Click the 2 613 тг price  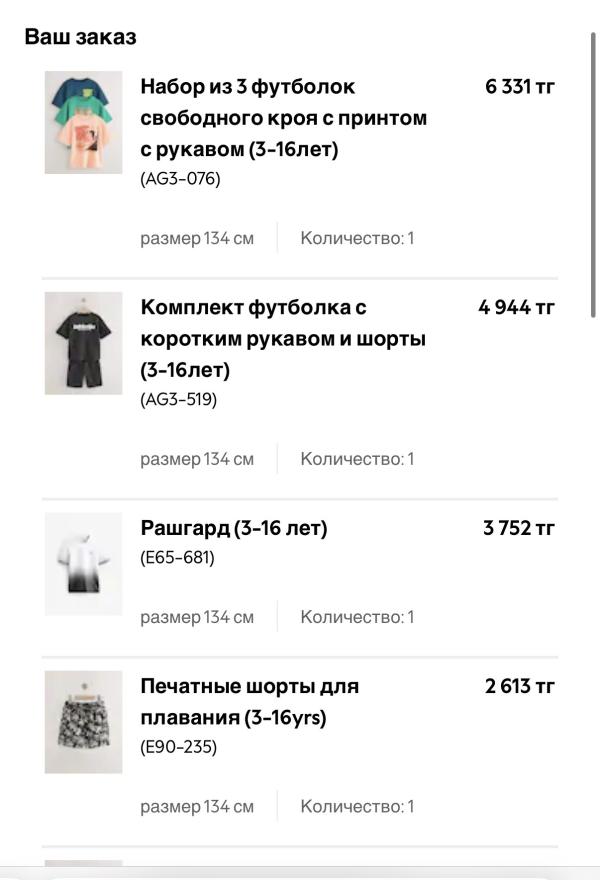coord(520,686)
